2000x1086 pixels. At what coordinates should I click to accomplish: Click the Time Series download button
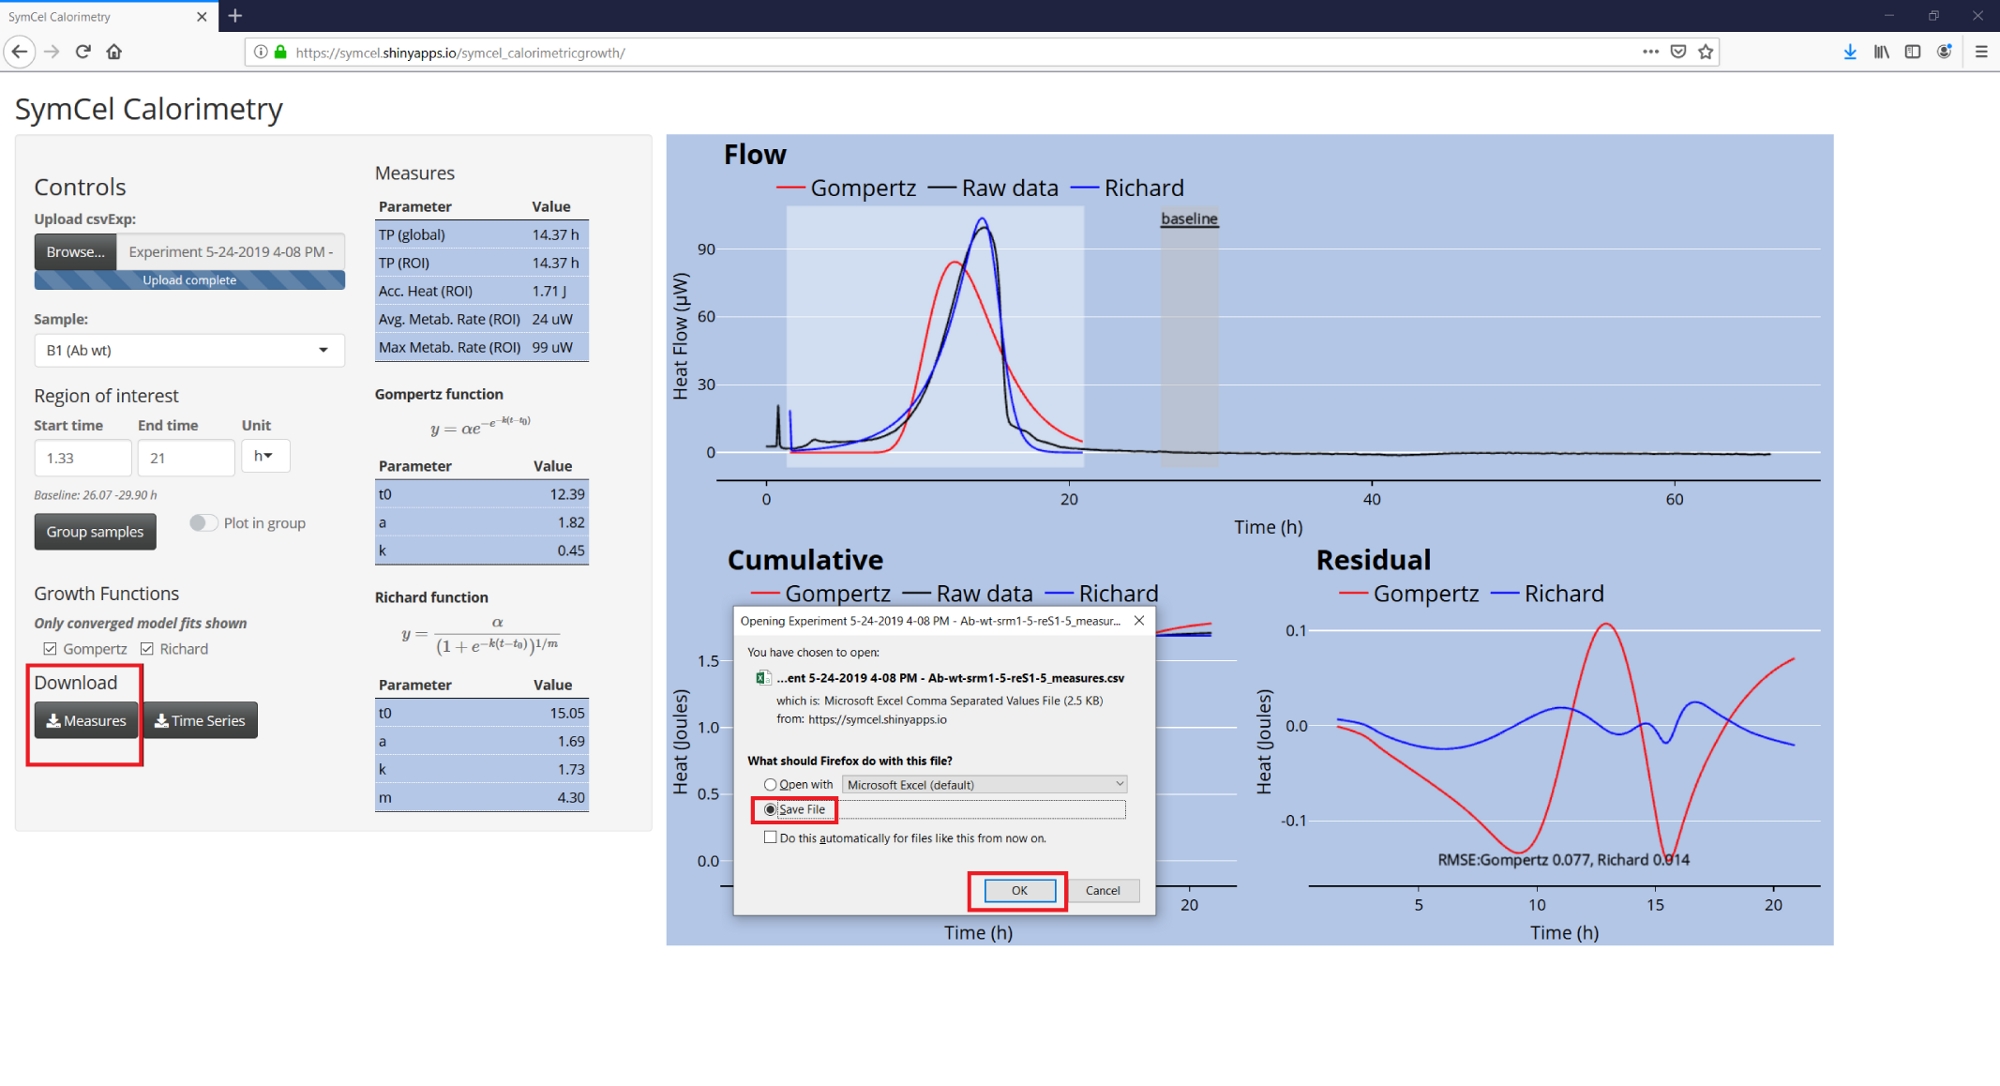click(200, 721)
